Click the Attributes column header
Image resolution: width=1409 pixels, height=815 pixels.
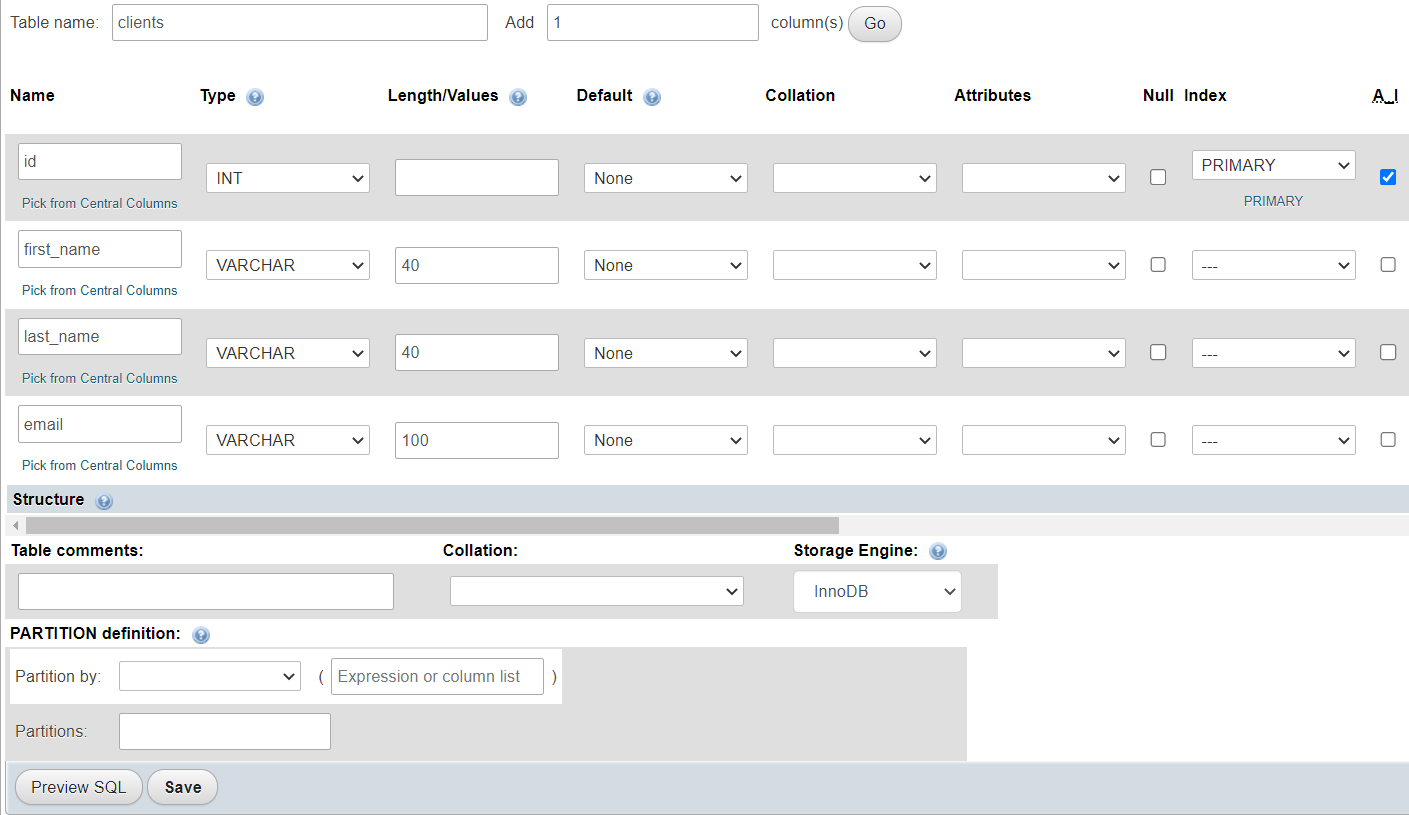[x=992, y=95]
